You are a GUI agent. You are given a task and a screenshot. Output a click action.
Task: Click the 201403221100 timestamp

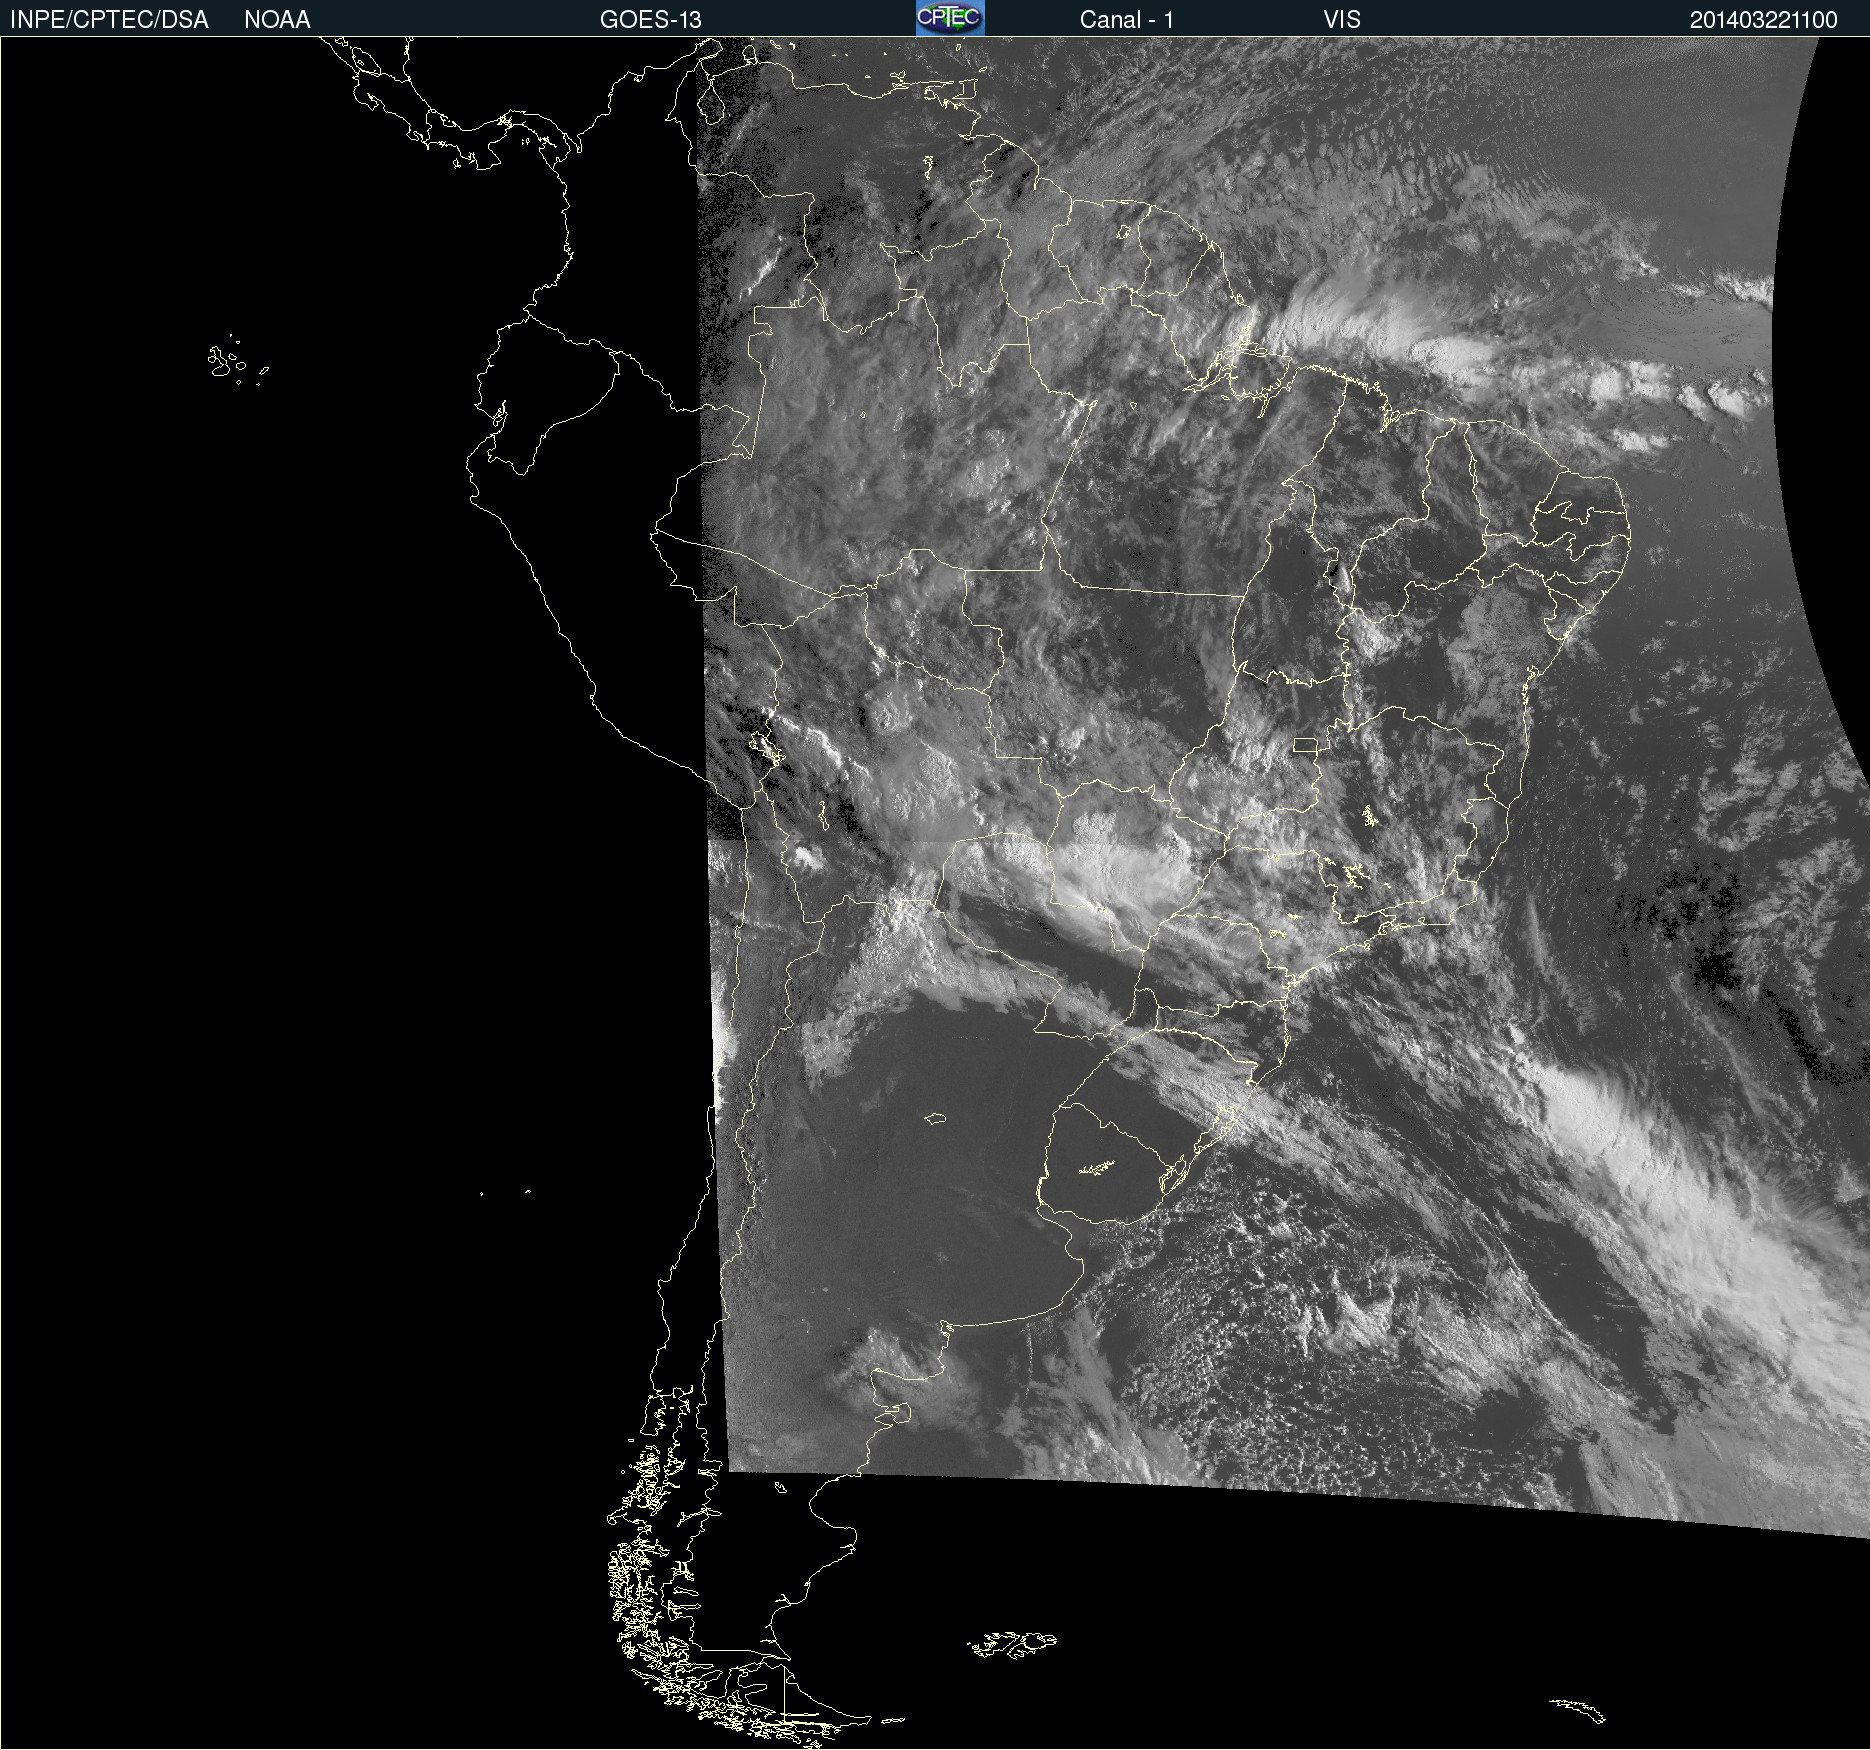pyautogui.click(x=1763, y=20)
